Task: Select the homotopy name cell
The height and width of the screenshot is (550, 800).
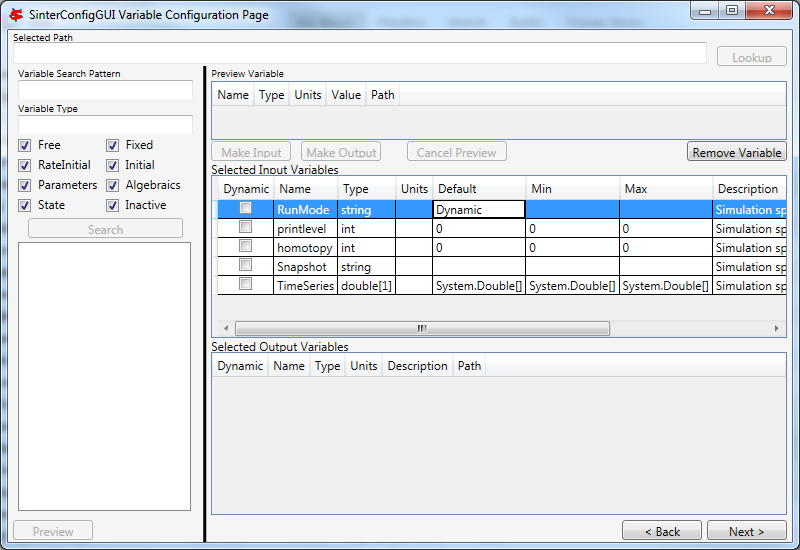Action: point(305,247)
